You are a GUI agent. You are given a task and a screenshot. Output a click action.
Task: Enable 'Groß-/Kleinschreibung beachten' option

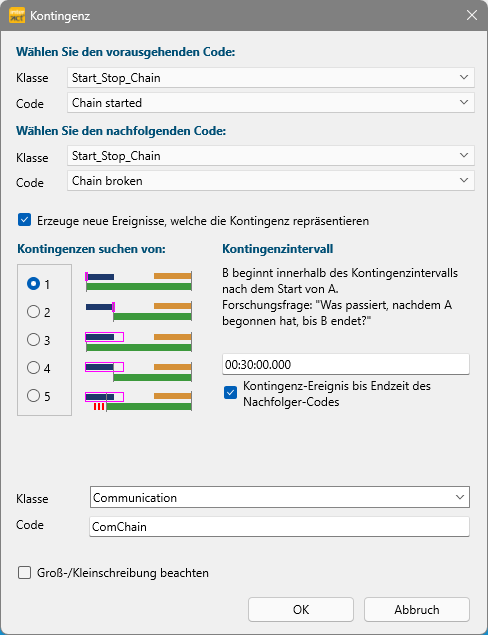[x=24, y=573]
